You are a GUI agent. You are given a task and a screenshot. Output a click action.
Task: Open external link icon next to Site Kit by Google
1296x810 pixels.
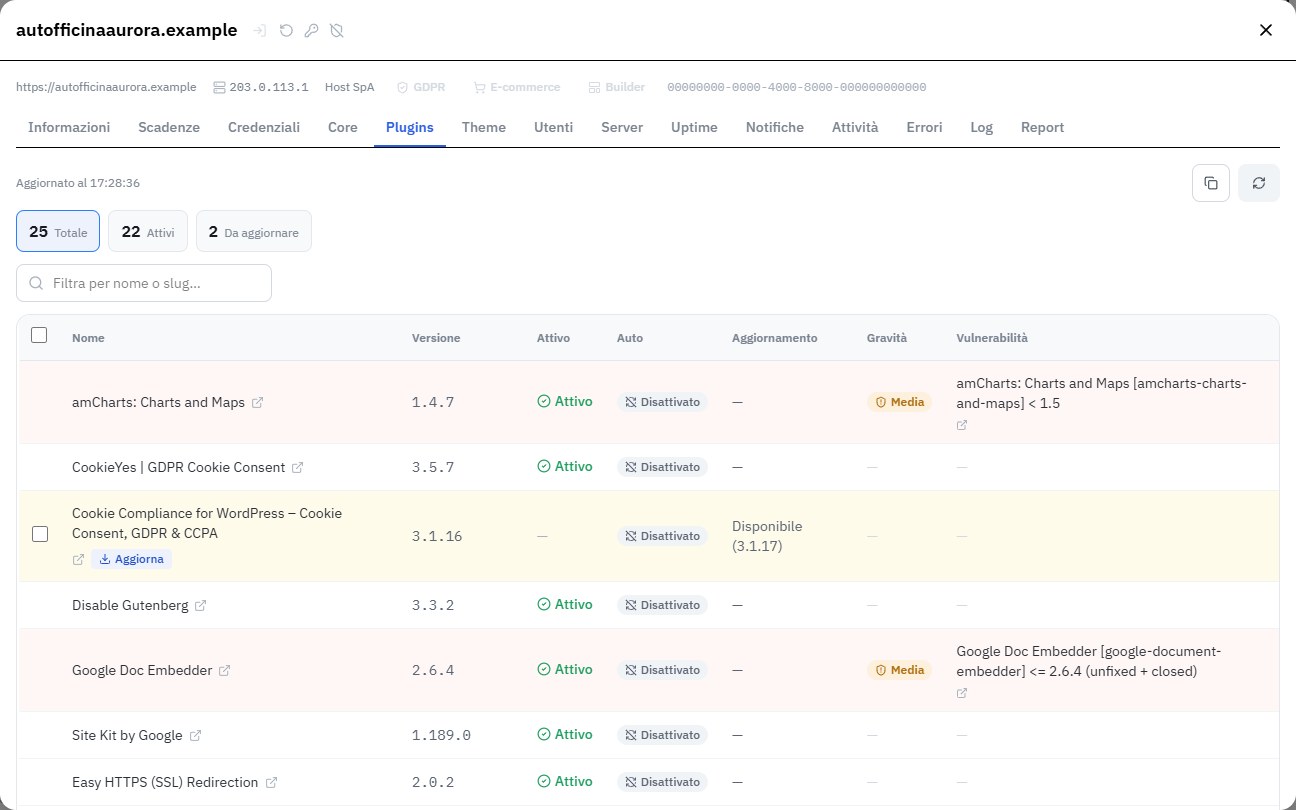click(195, 735)
